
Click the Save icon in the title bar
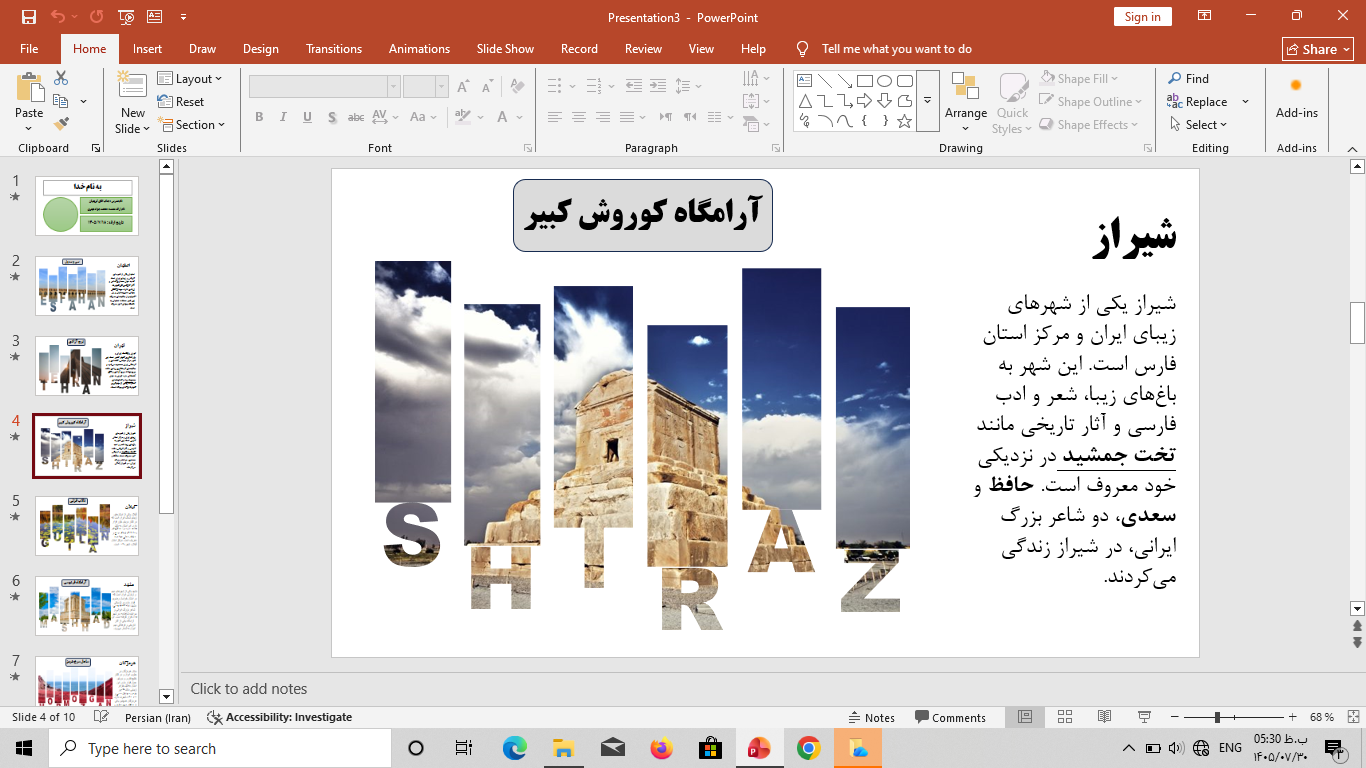tap(28, 17)
